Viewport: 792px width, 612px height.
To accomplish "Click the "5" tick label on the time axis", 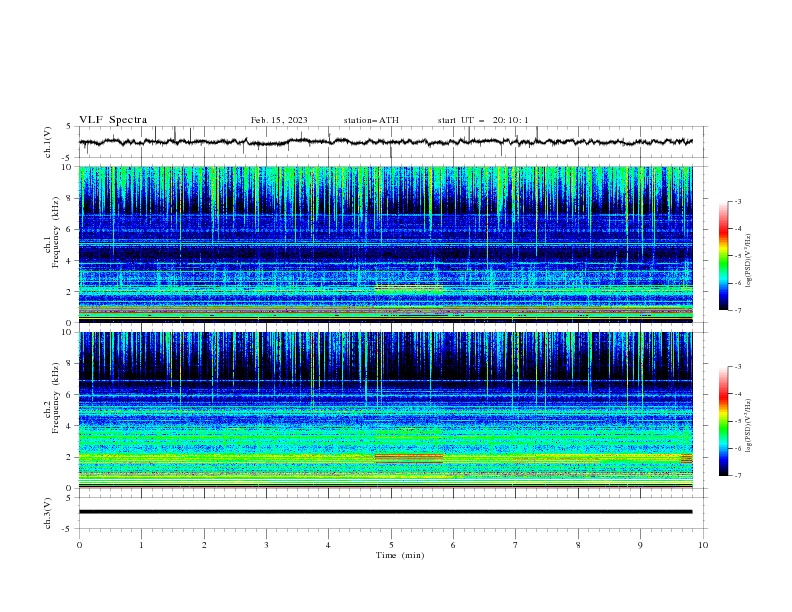I will tap(391, 545).
